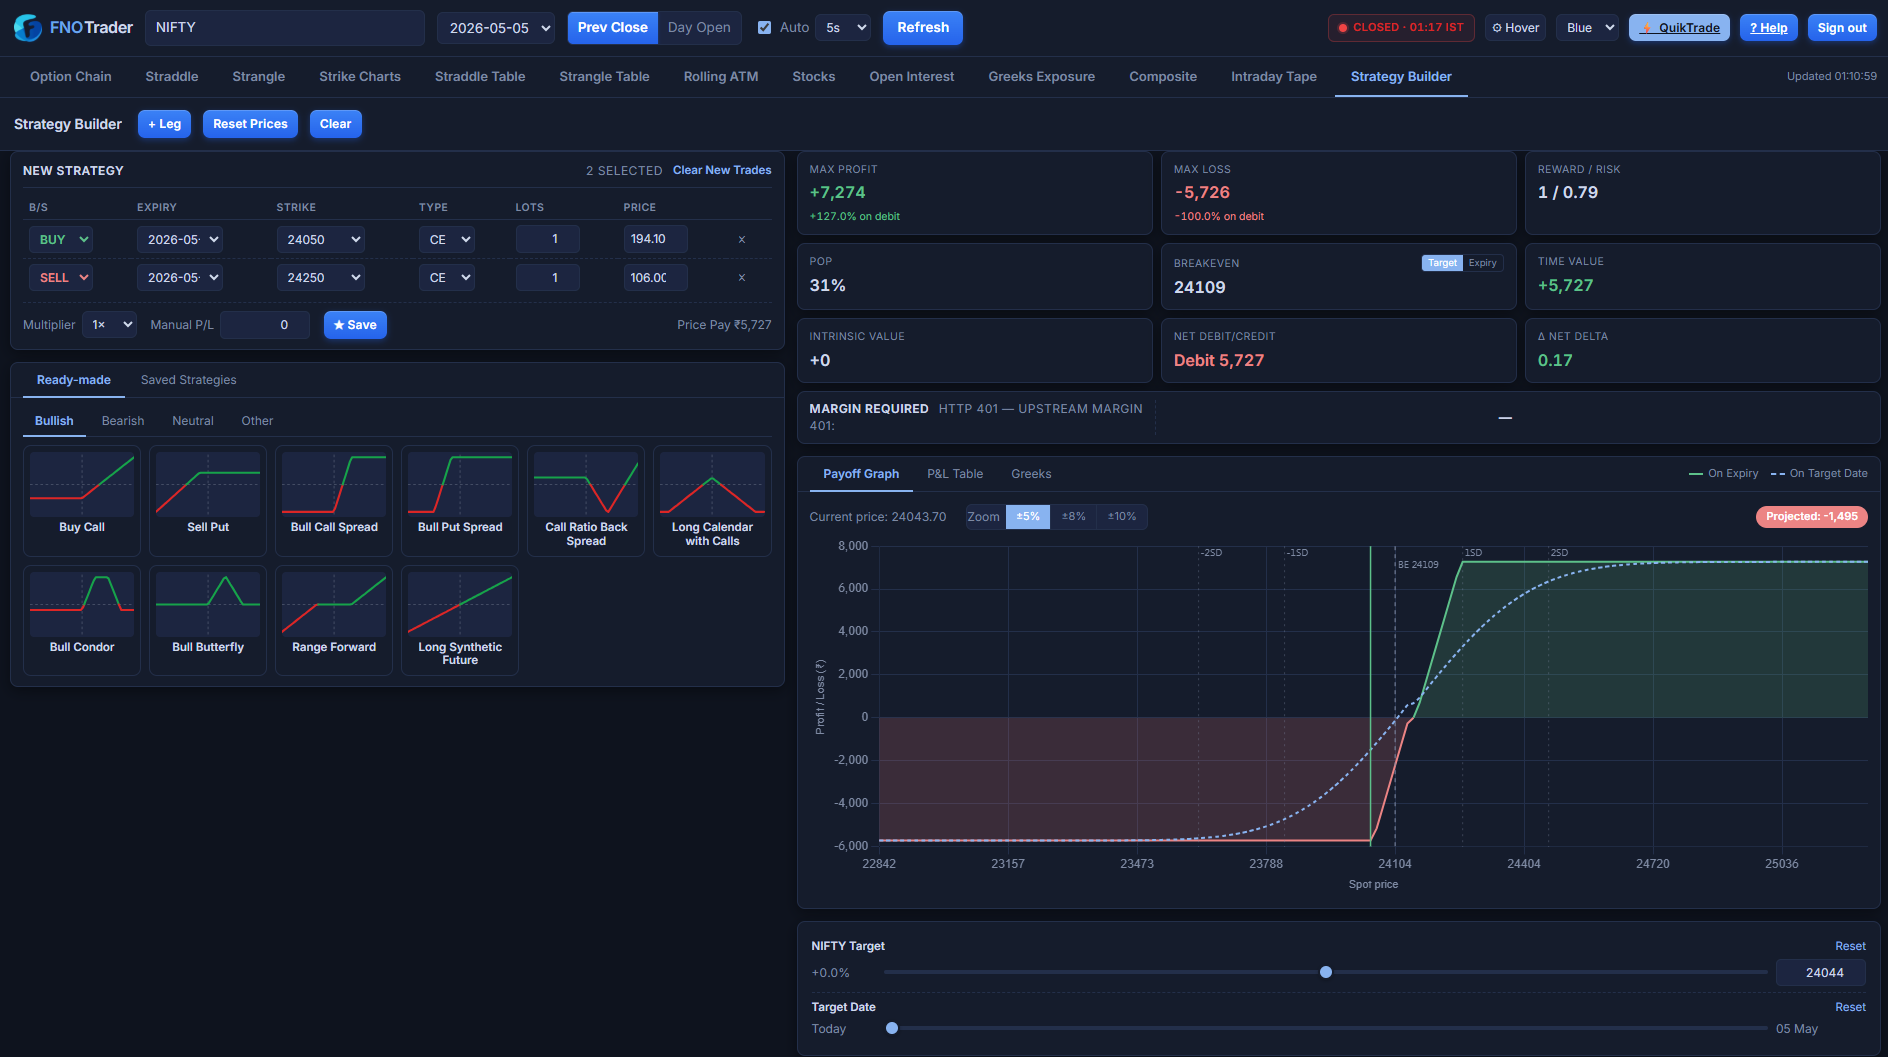The height and width of the screenshot is (1057, 1888).
Task: Switch to the P&L Table tab
Action: [954, 474]
